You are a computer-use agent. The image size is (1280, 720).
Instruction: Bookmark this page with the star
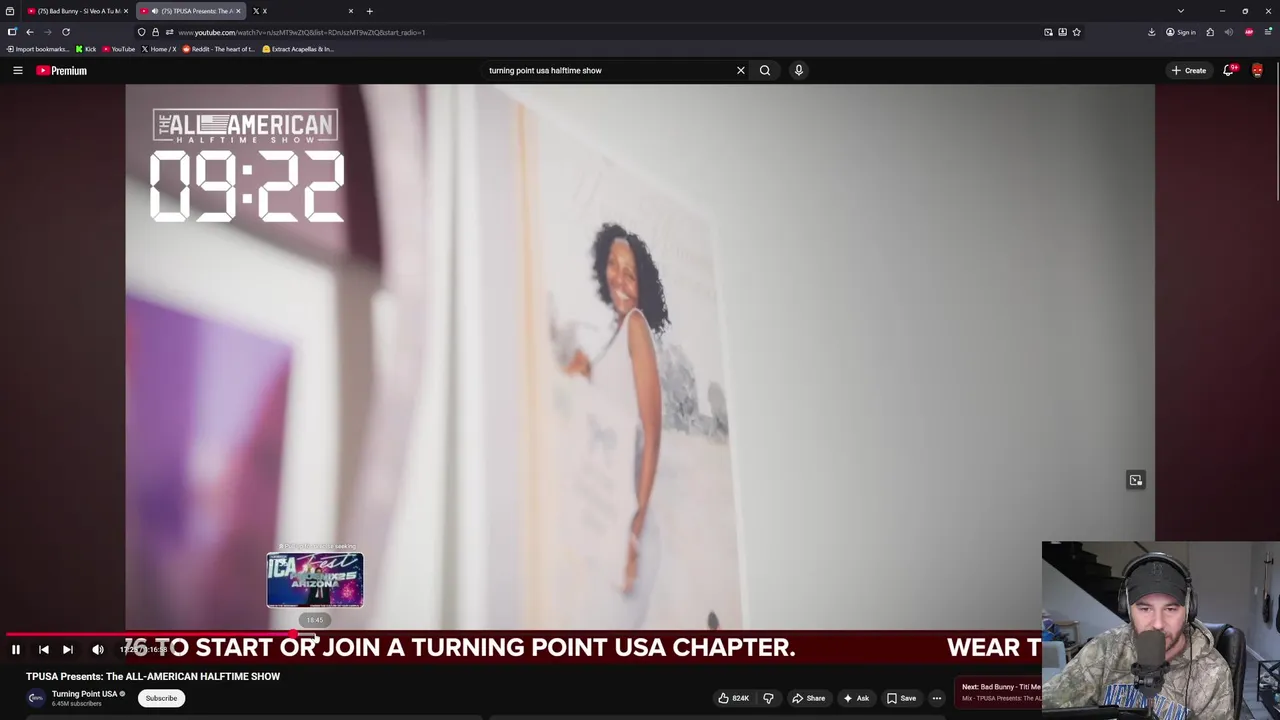(1077, 32)
